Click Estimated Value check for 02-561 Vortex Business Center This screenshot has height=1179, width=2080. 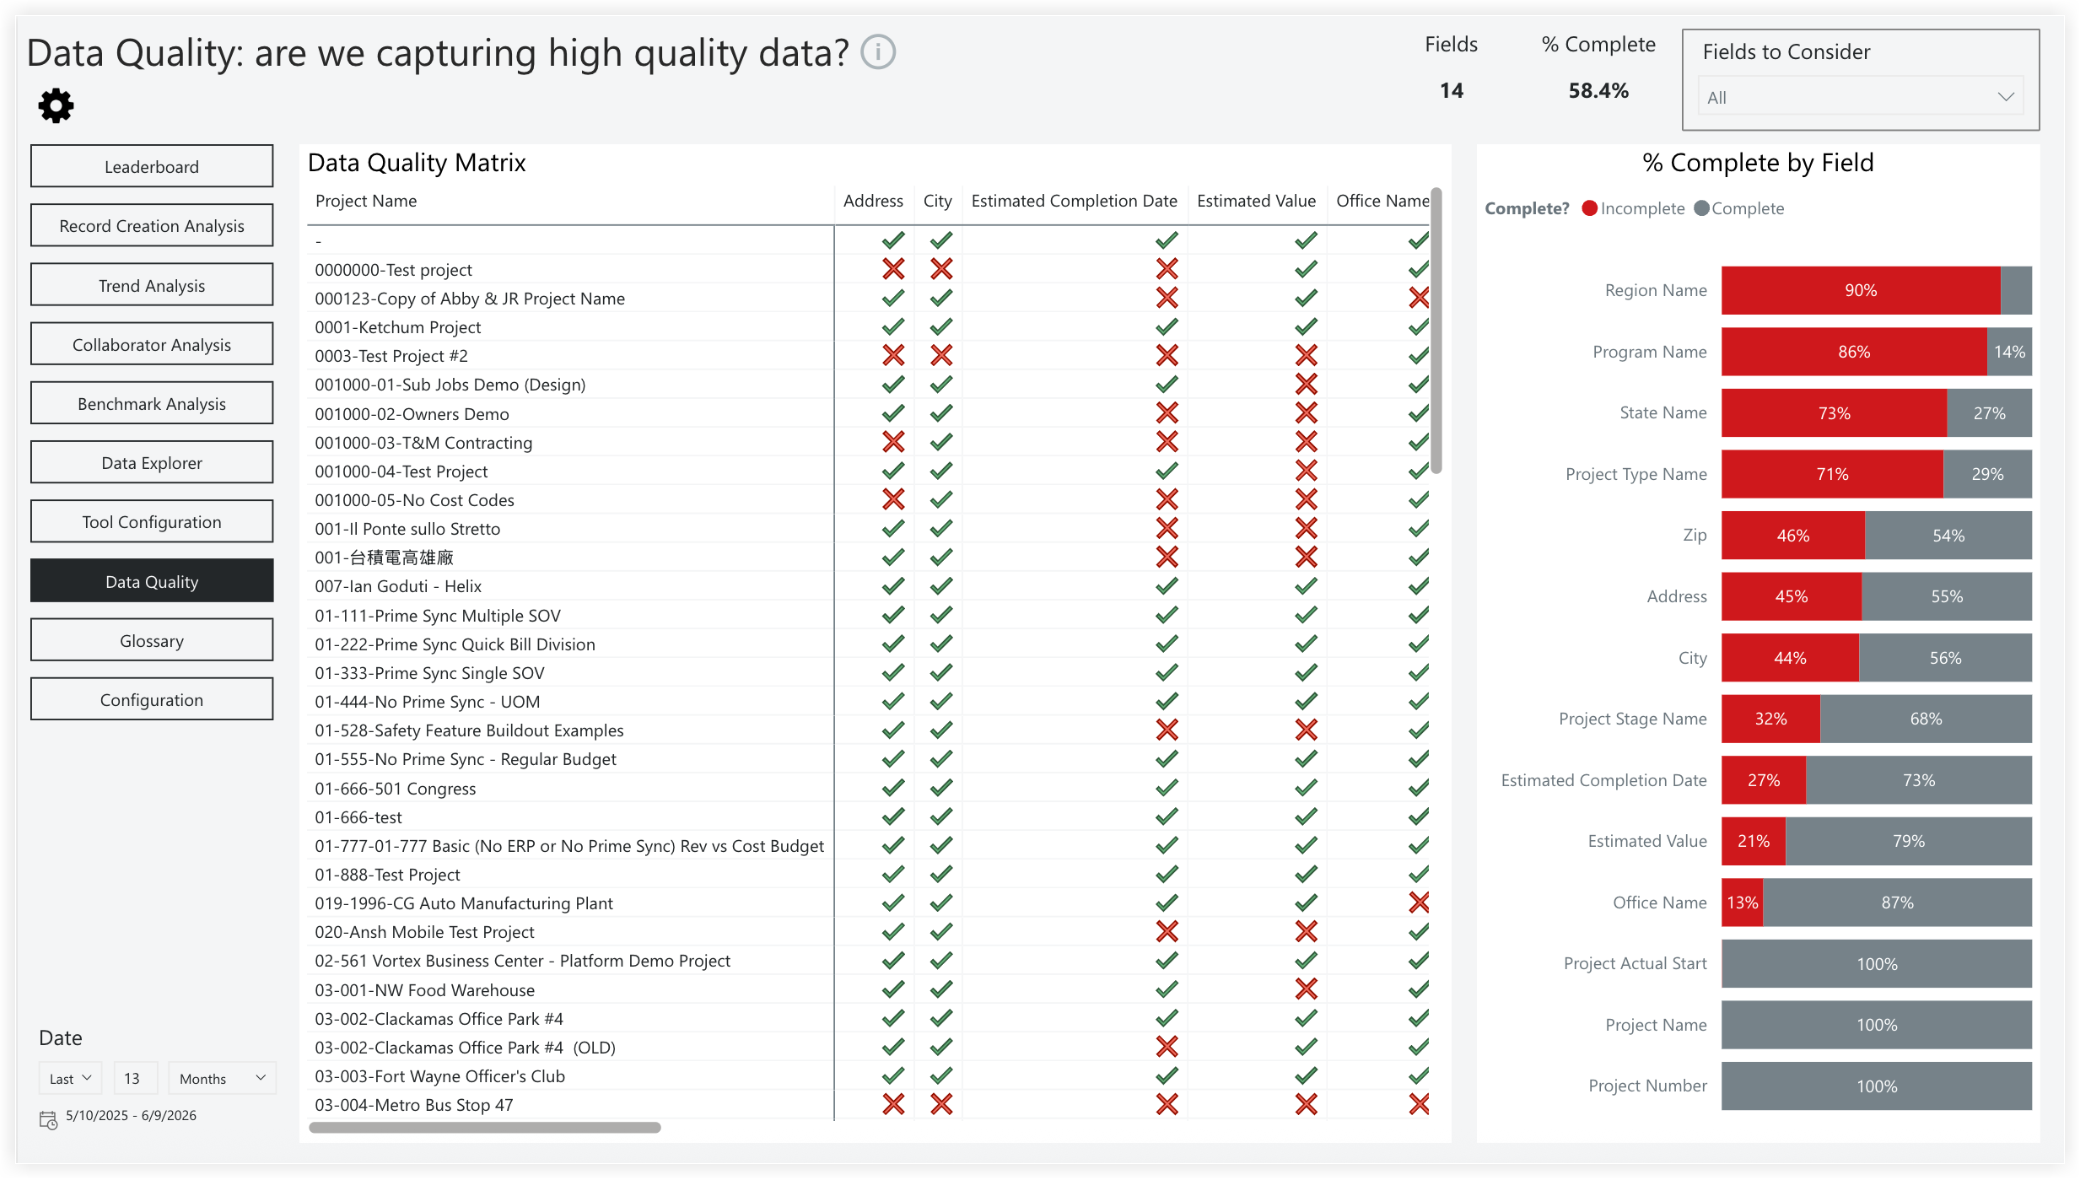tap(1306, 961)
